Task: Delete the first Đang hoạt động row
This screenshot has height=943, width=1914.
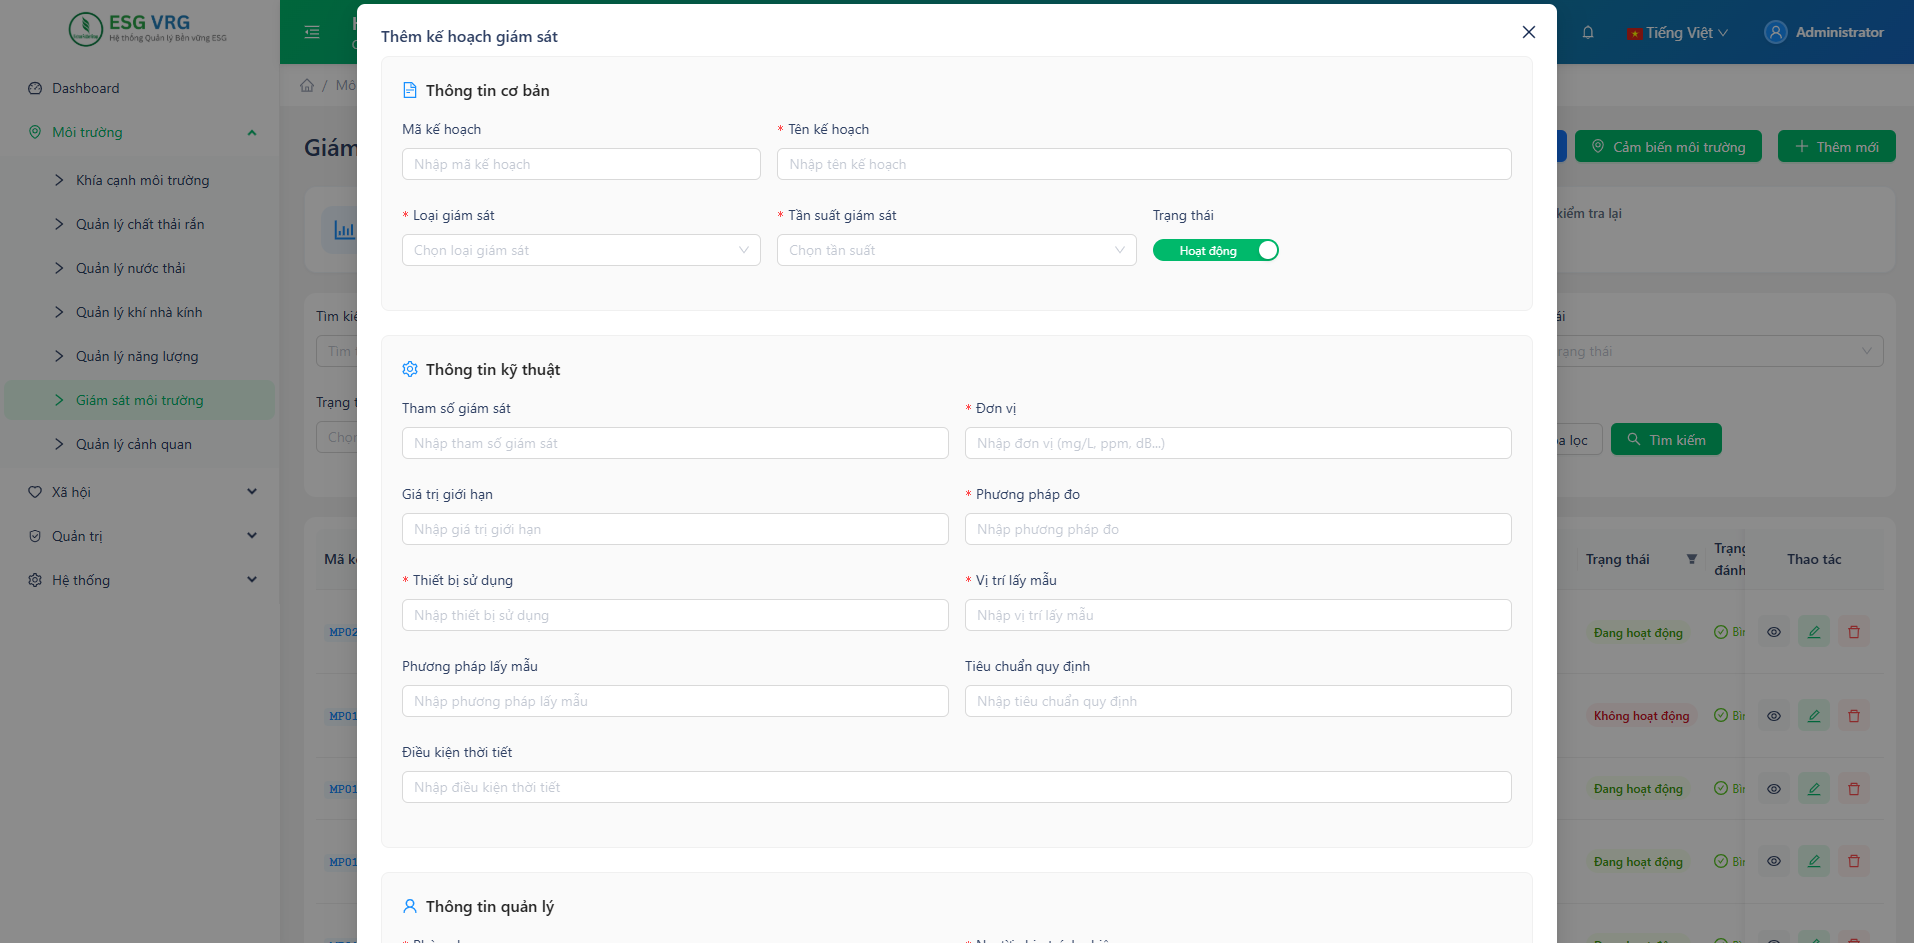Action: (1854, 632)
